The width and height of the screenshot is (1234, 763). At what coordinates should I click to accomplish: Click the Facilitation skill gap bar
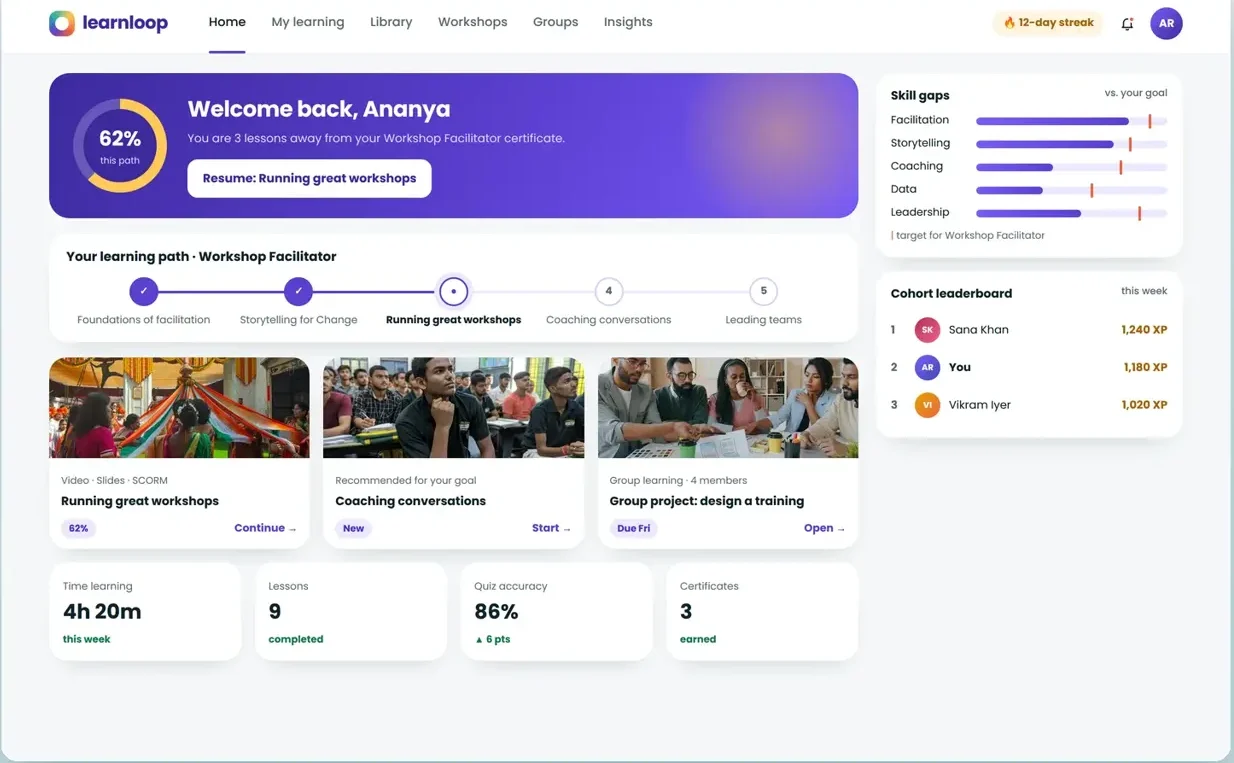point(1071,121)
